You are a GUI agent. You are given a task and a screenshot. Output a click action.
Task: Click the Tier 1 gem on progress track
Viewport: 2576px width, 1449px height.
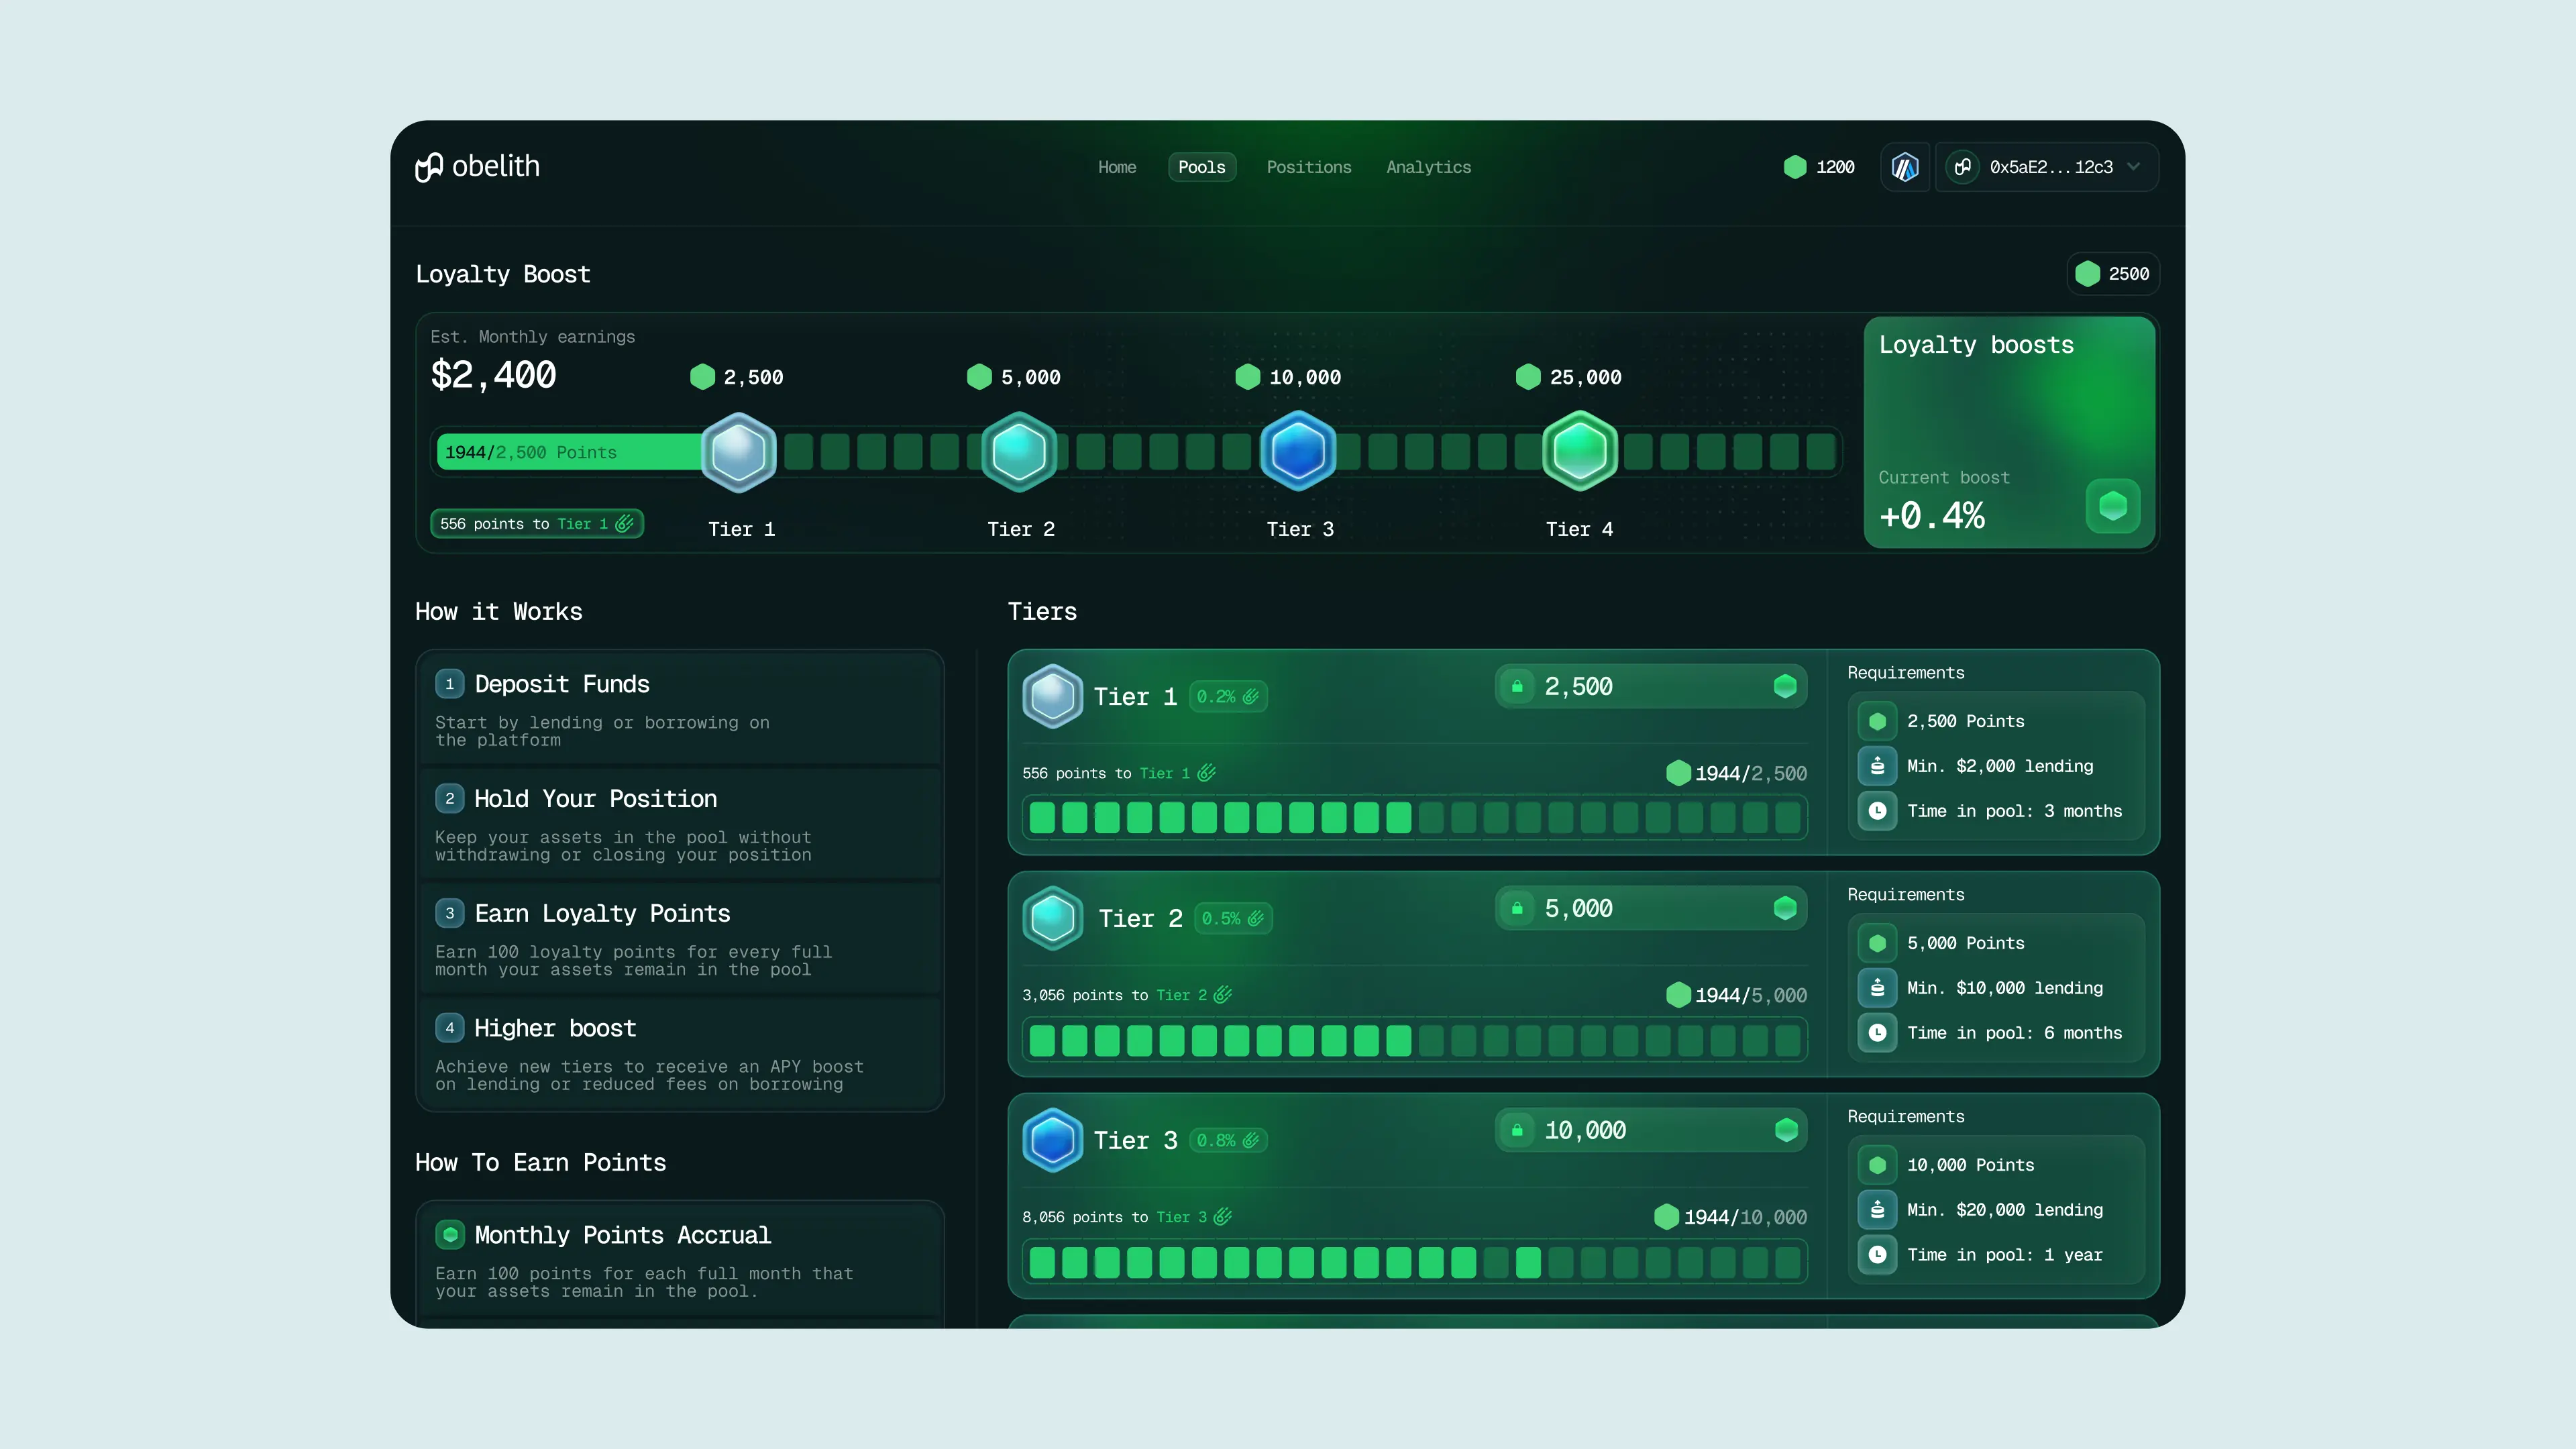coord(739,452)
